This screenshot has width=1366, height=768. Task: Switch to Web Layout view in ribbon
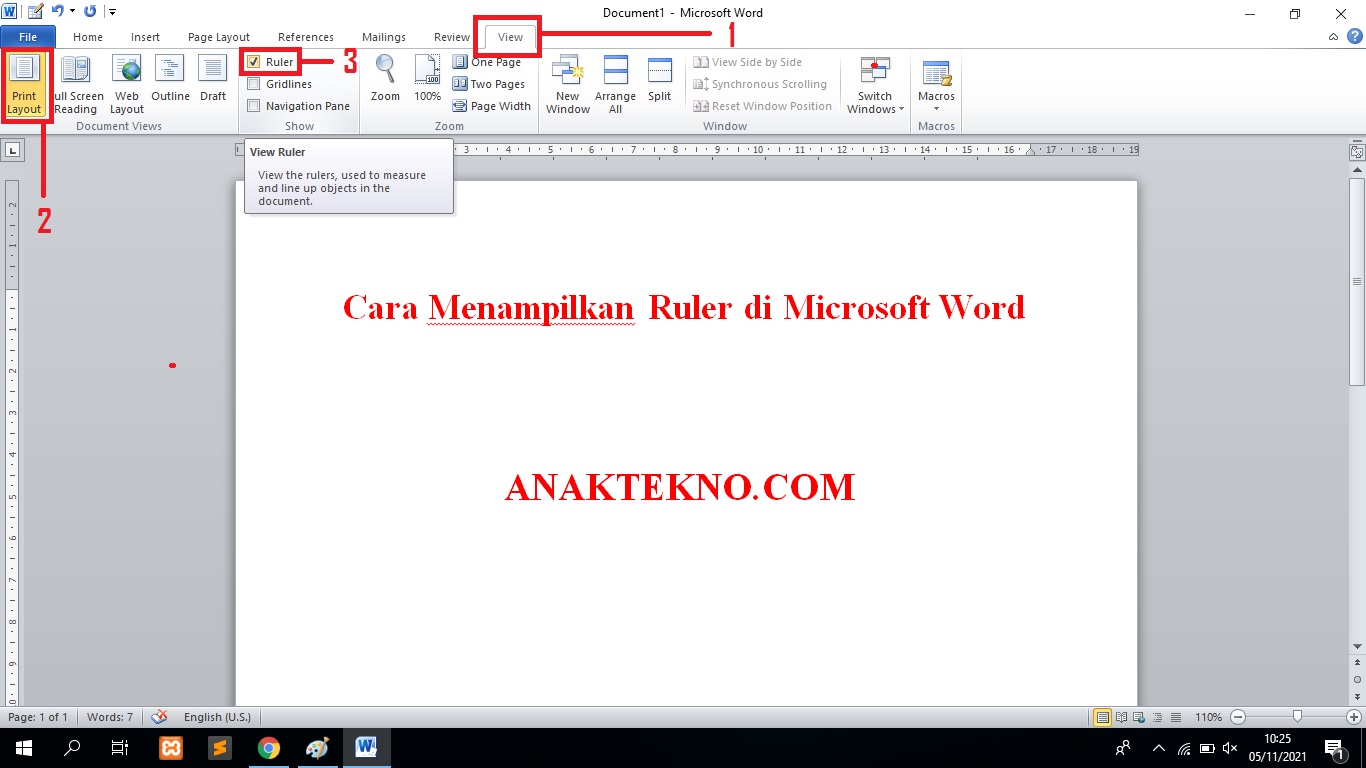127,85
